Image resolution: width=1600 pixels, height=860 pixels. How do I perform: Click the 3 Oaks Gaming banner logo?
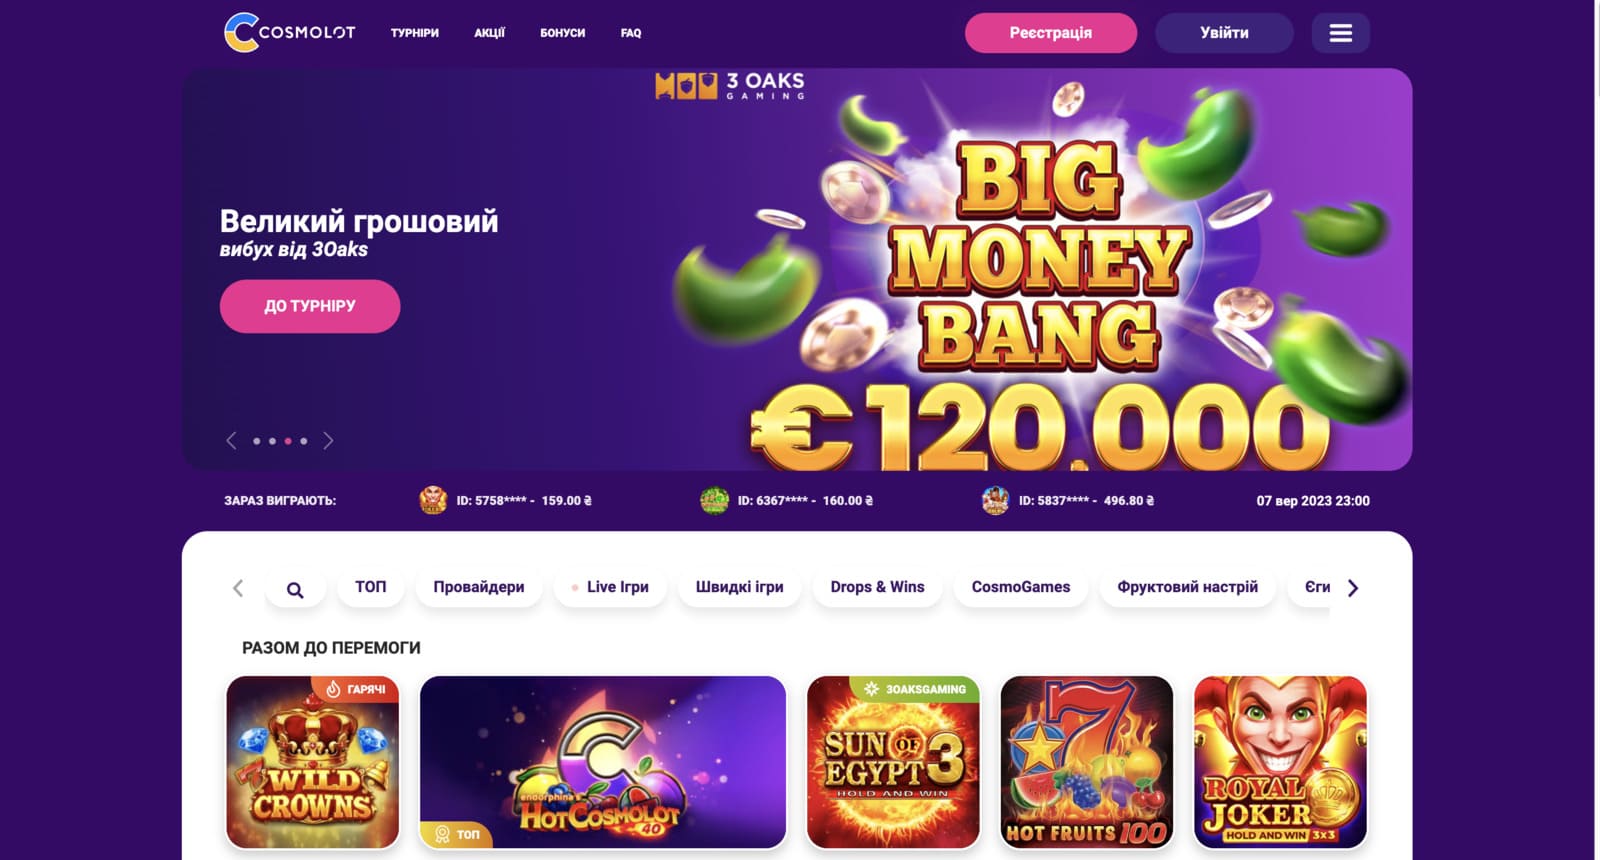coord(730,86)
